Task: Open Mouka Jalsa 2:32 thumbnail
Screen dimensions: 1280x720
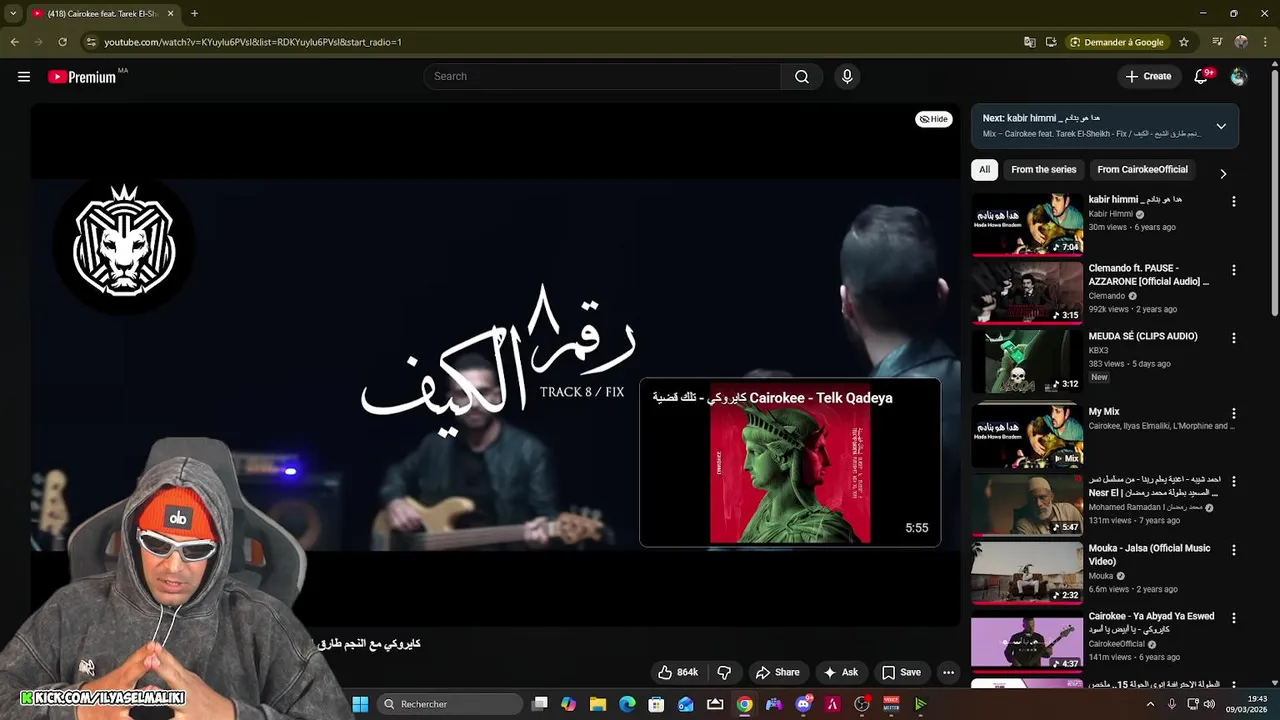Action: (x=1027, y=573)
